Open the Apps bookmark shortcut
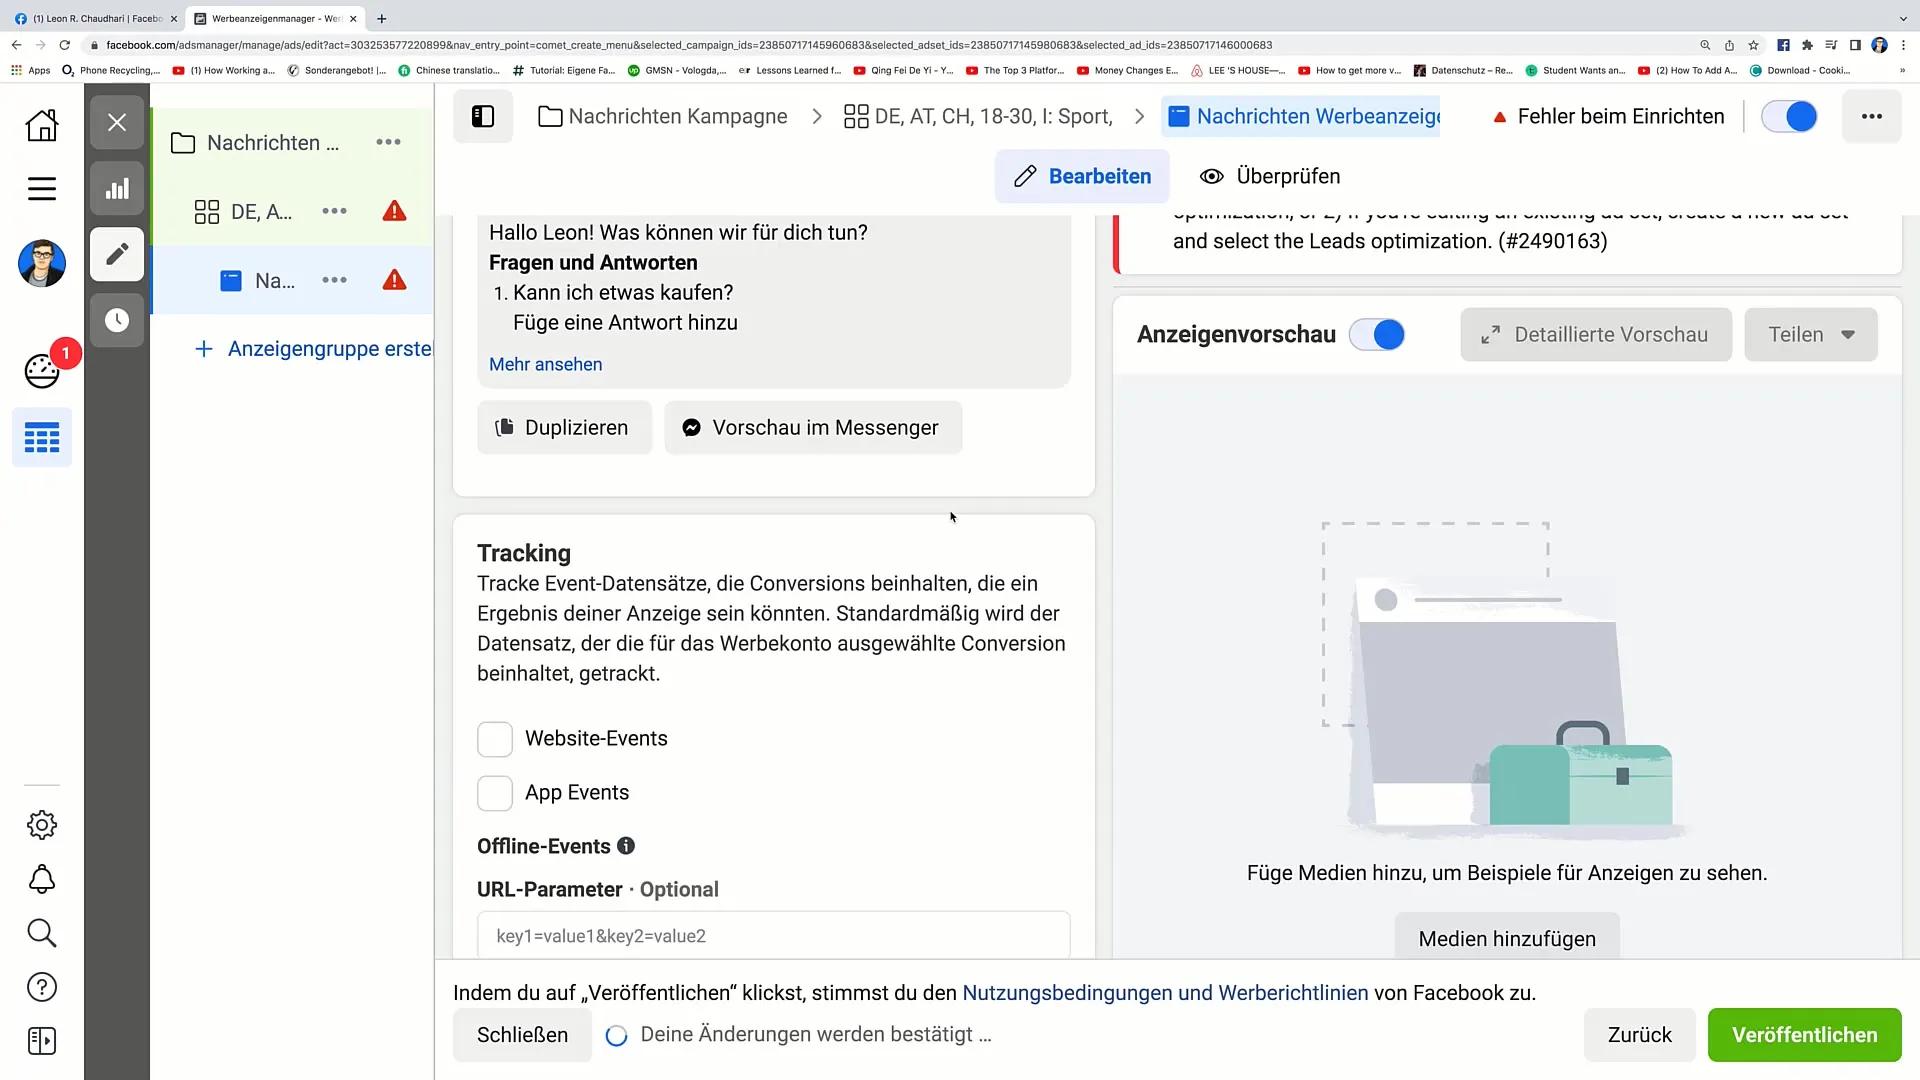The height and width of the screenshot is (1080, 1920). pos(30,70)
